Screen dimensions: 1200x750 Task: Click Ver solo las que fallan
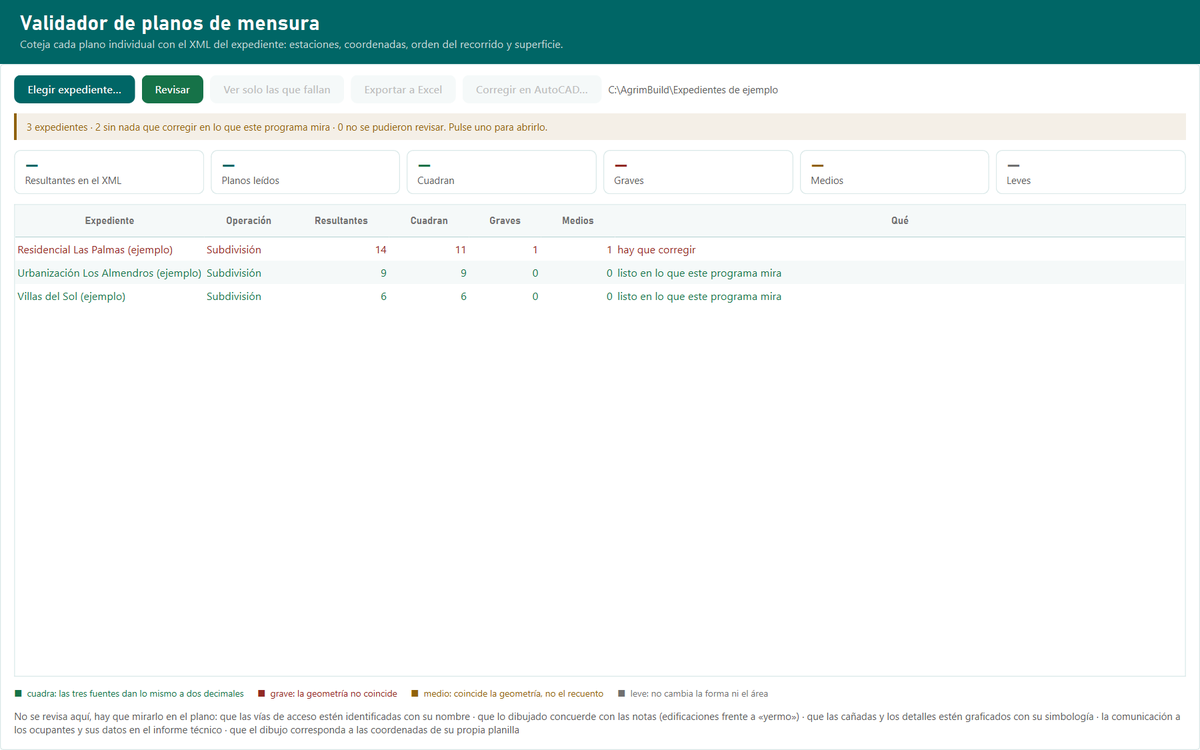[277, 89]
